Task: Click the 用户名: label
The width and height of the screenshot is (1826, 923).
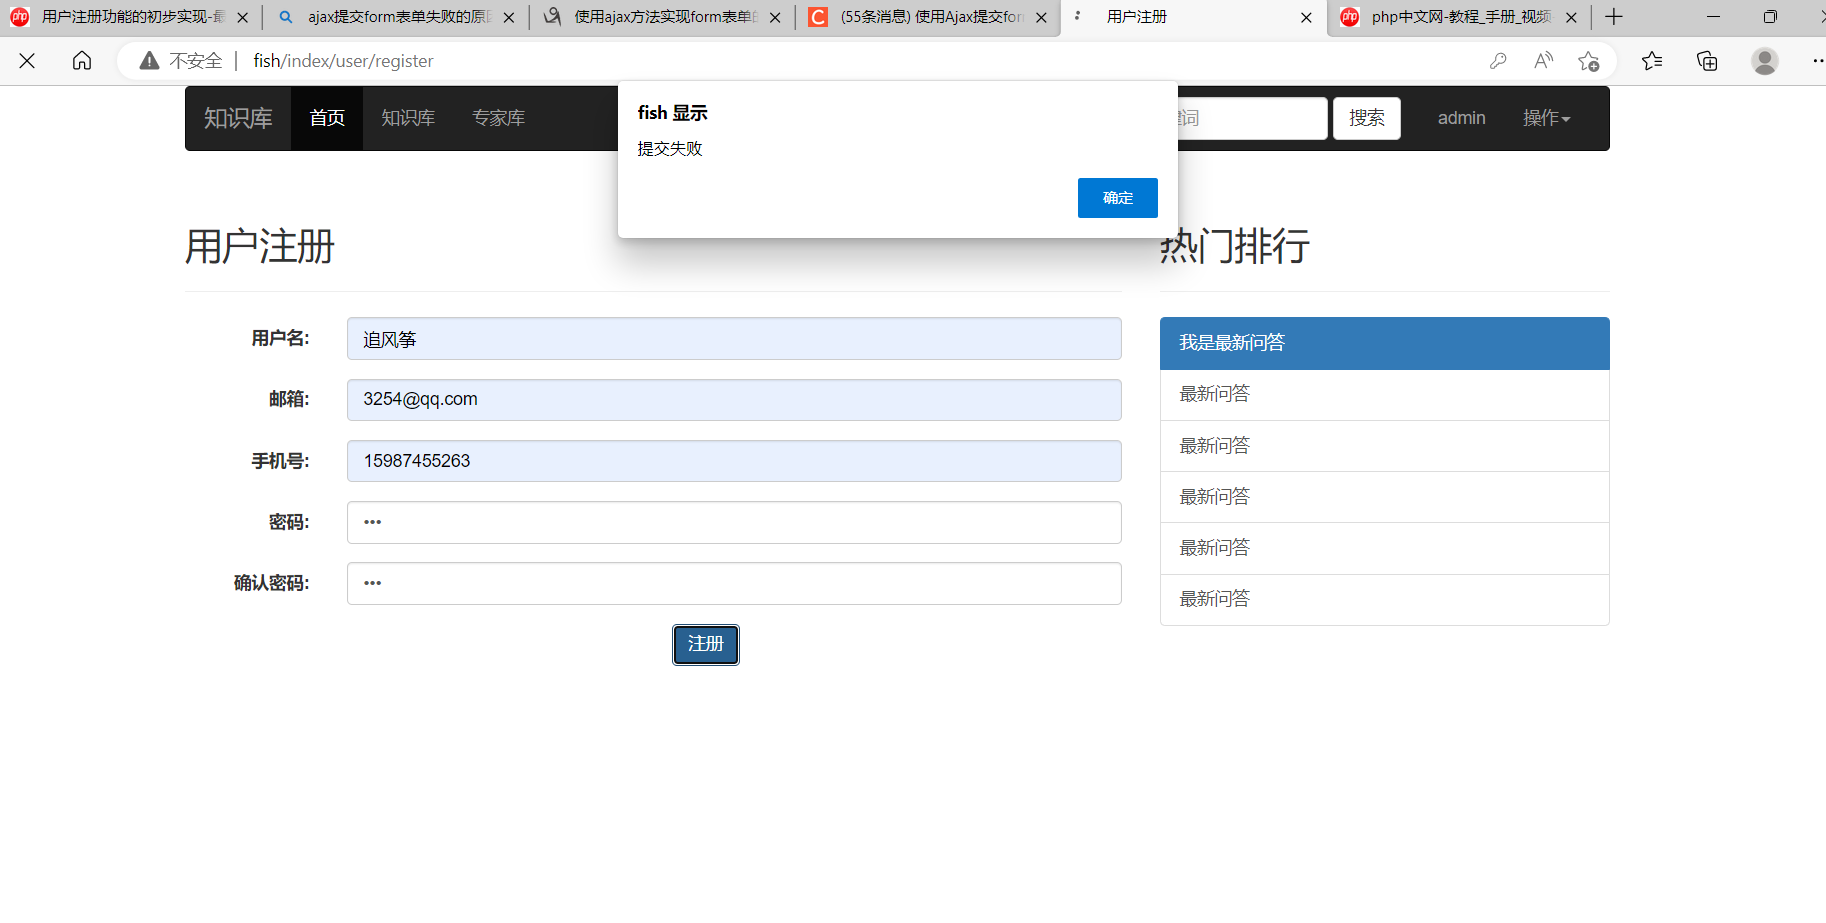Action: click(280, 338)
